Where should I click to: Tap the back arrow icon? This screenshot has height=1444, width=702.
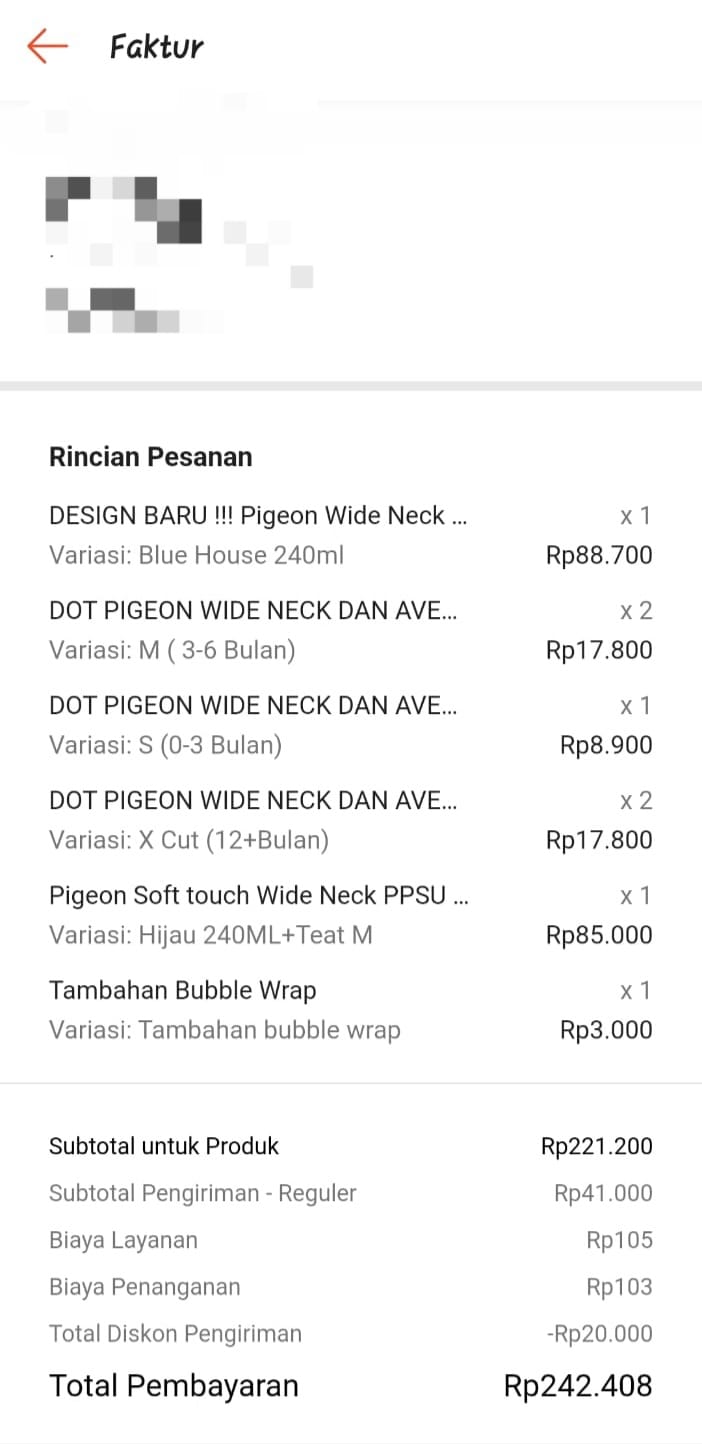point(47,46)
